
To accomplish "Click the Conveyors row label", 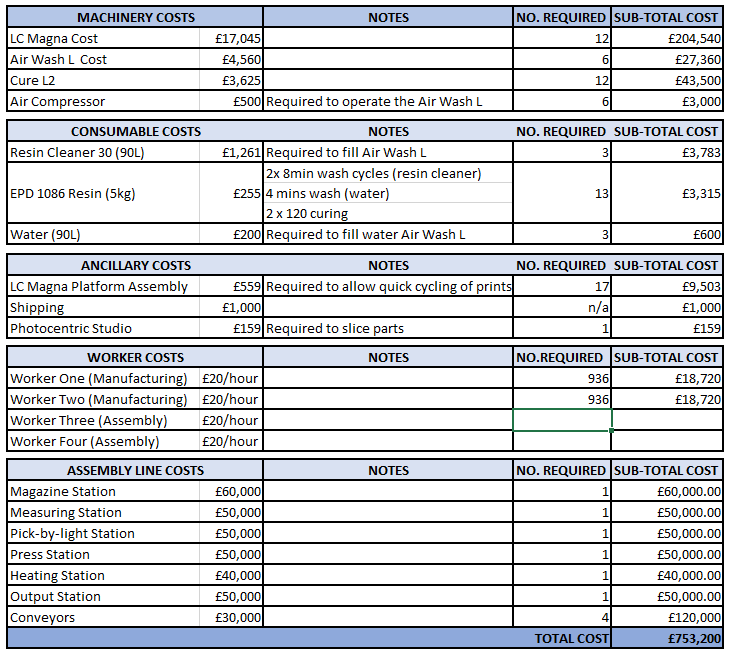I will [x=104, y=617].
